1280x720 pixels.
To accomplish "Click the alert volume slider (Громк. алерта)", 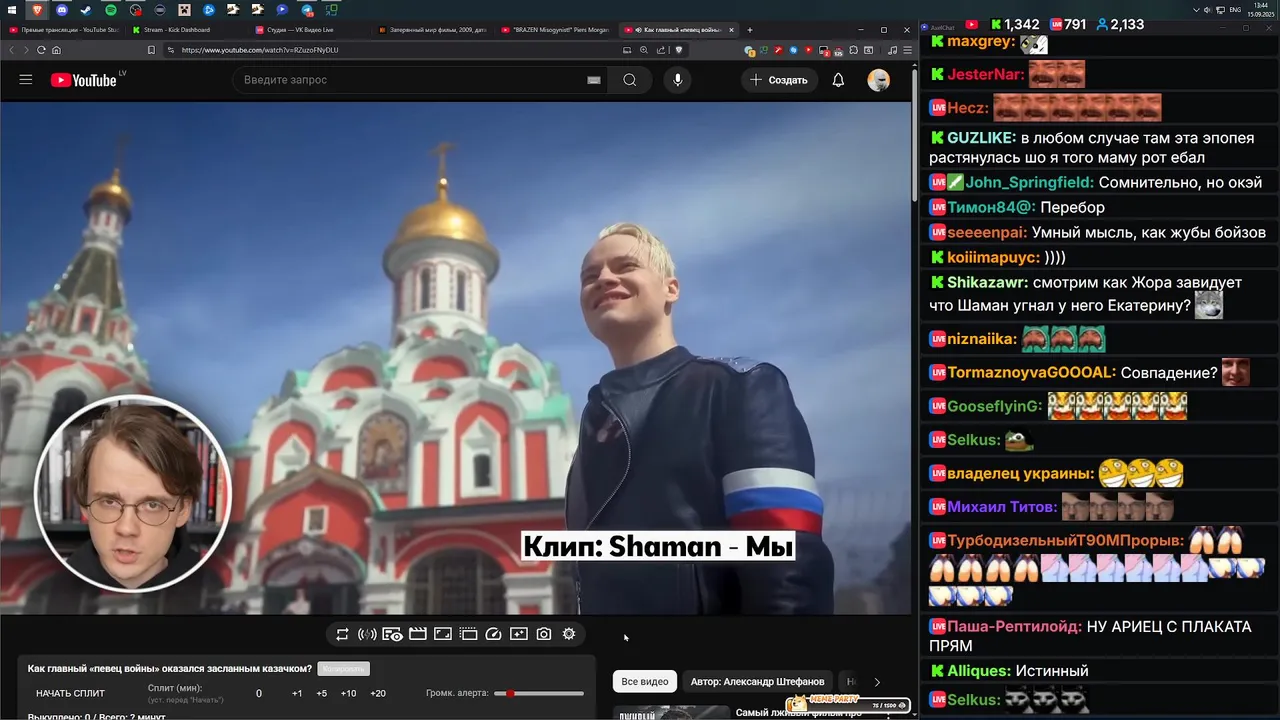I will pos(540,693).
